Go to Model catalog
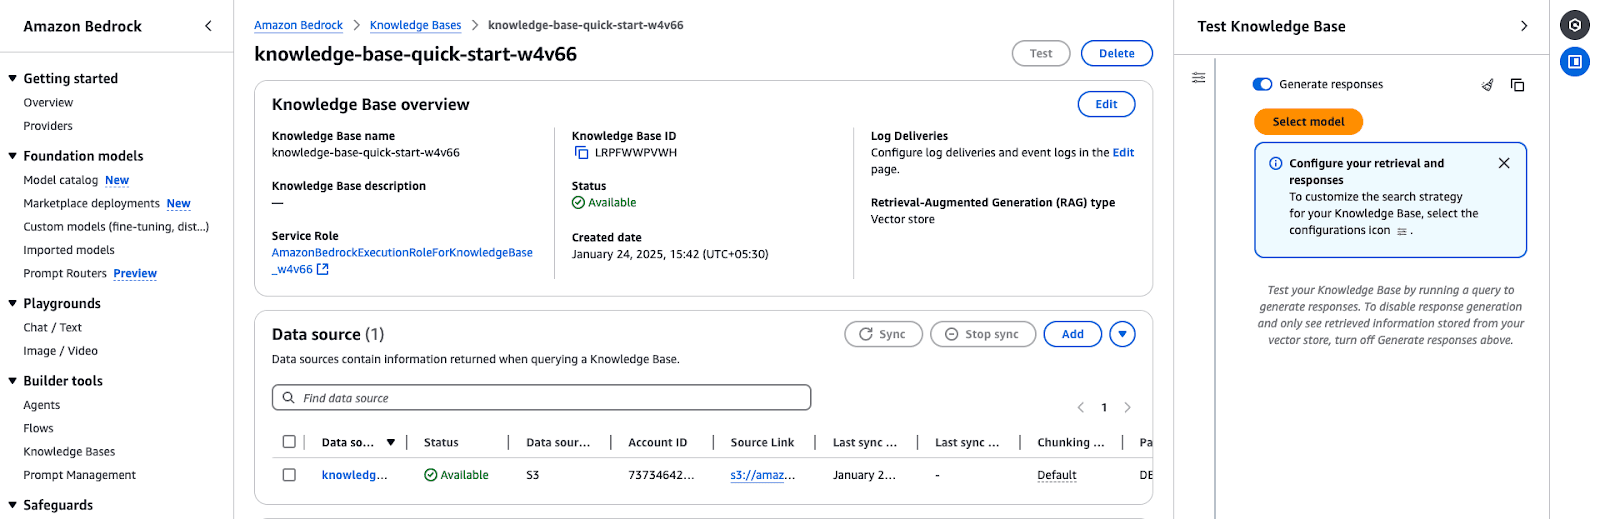 pyautogui.click(x=60, y=180)
